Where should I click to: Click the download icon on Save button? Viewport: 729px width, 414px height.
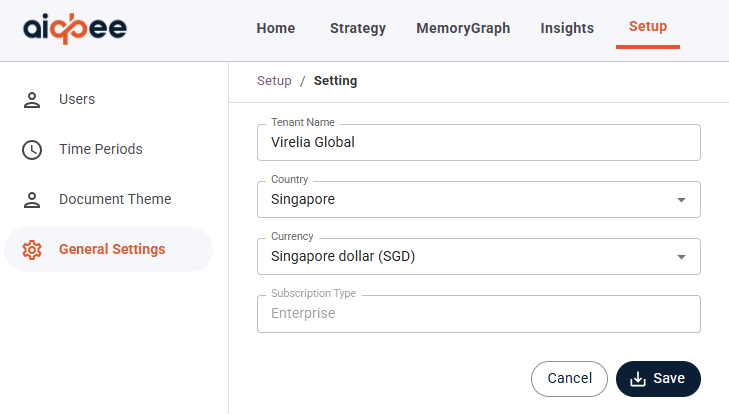638,379
